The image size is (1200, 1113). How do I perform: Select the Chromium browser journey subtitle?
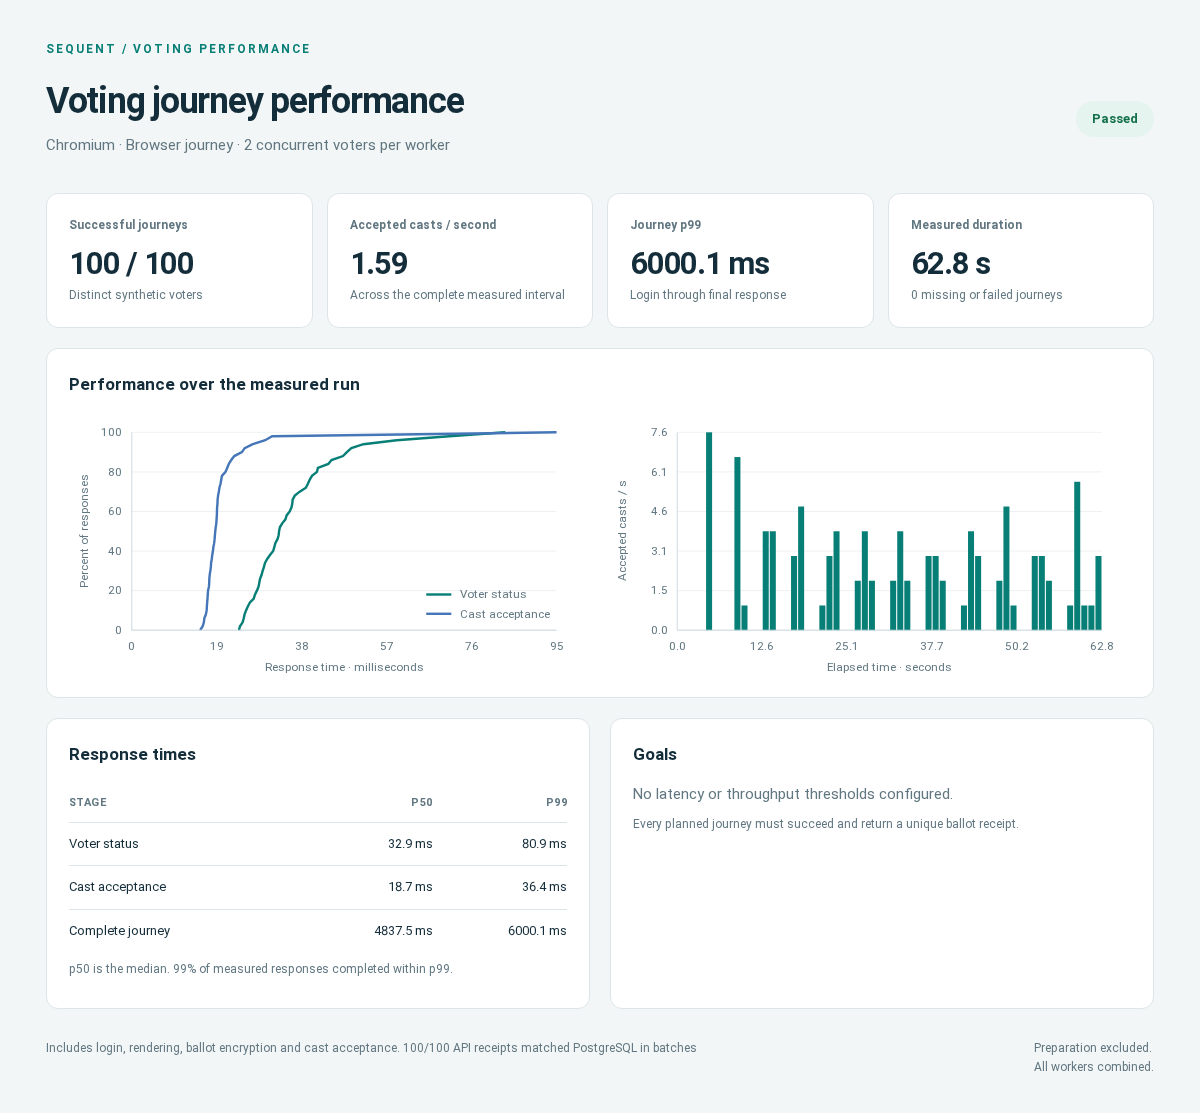pyautogui.click(x=248, y=145)
